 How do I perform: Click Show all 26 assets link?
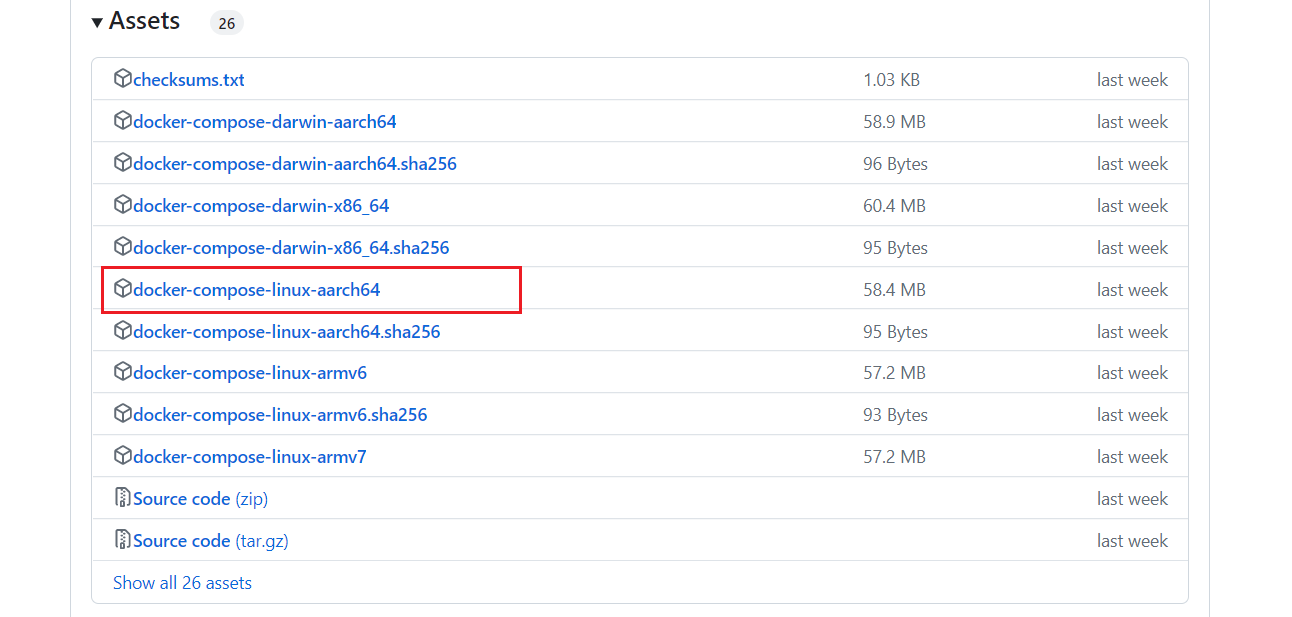click(182, 583)
